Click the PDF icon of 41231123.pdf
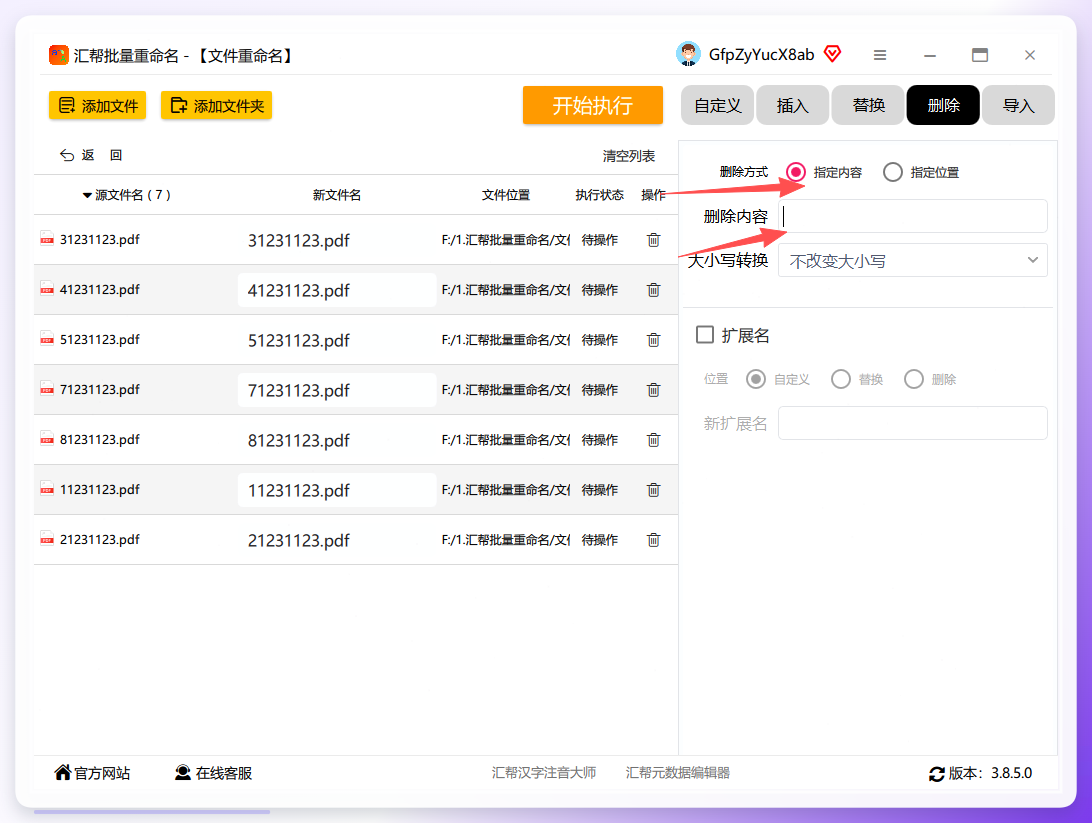 pos(47,289)
